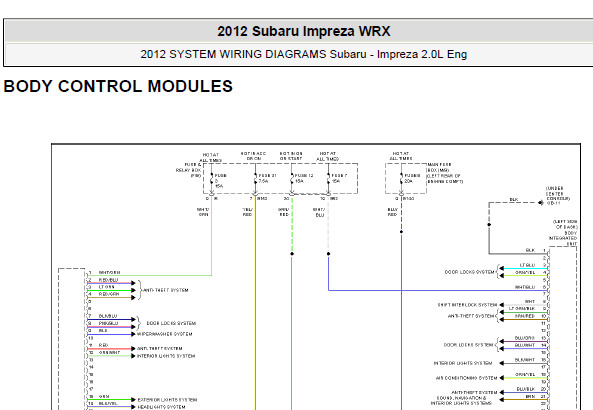Click 'ANTI-THEFT SYSTEM' beside the BLU/BLK wire
This screenshot has width=593, height=410.
tap(474, 393)
